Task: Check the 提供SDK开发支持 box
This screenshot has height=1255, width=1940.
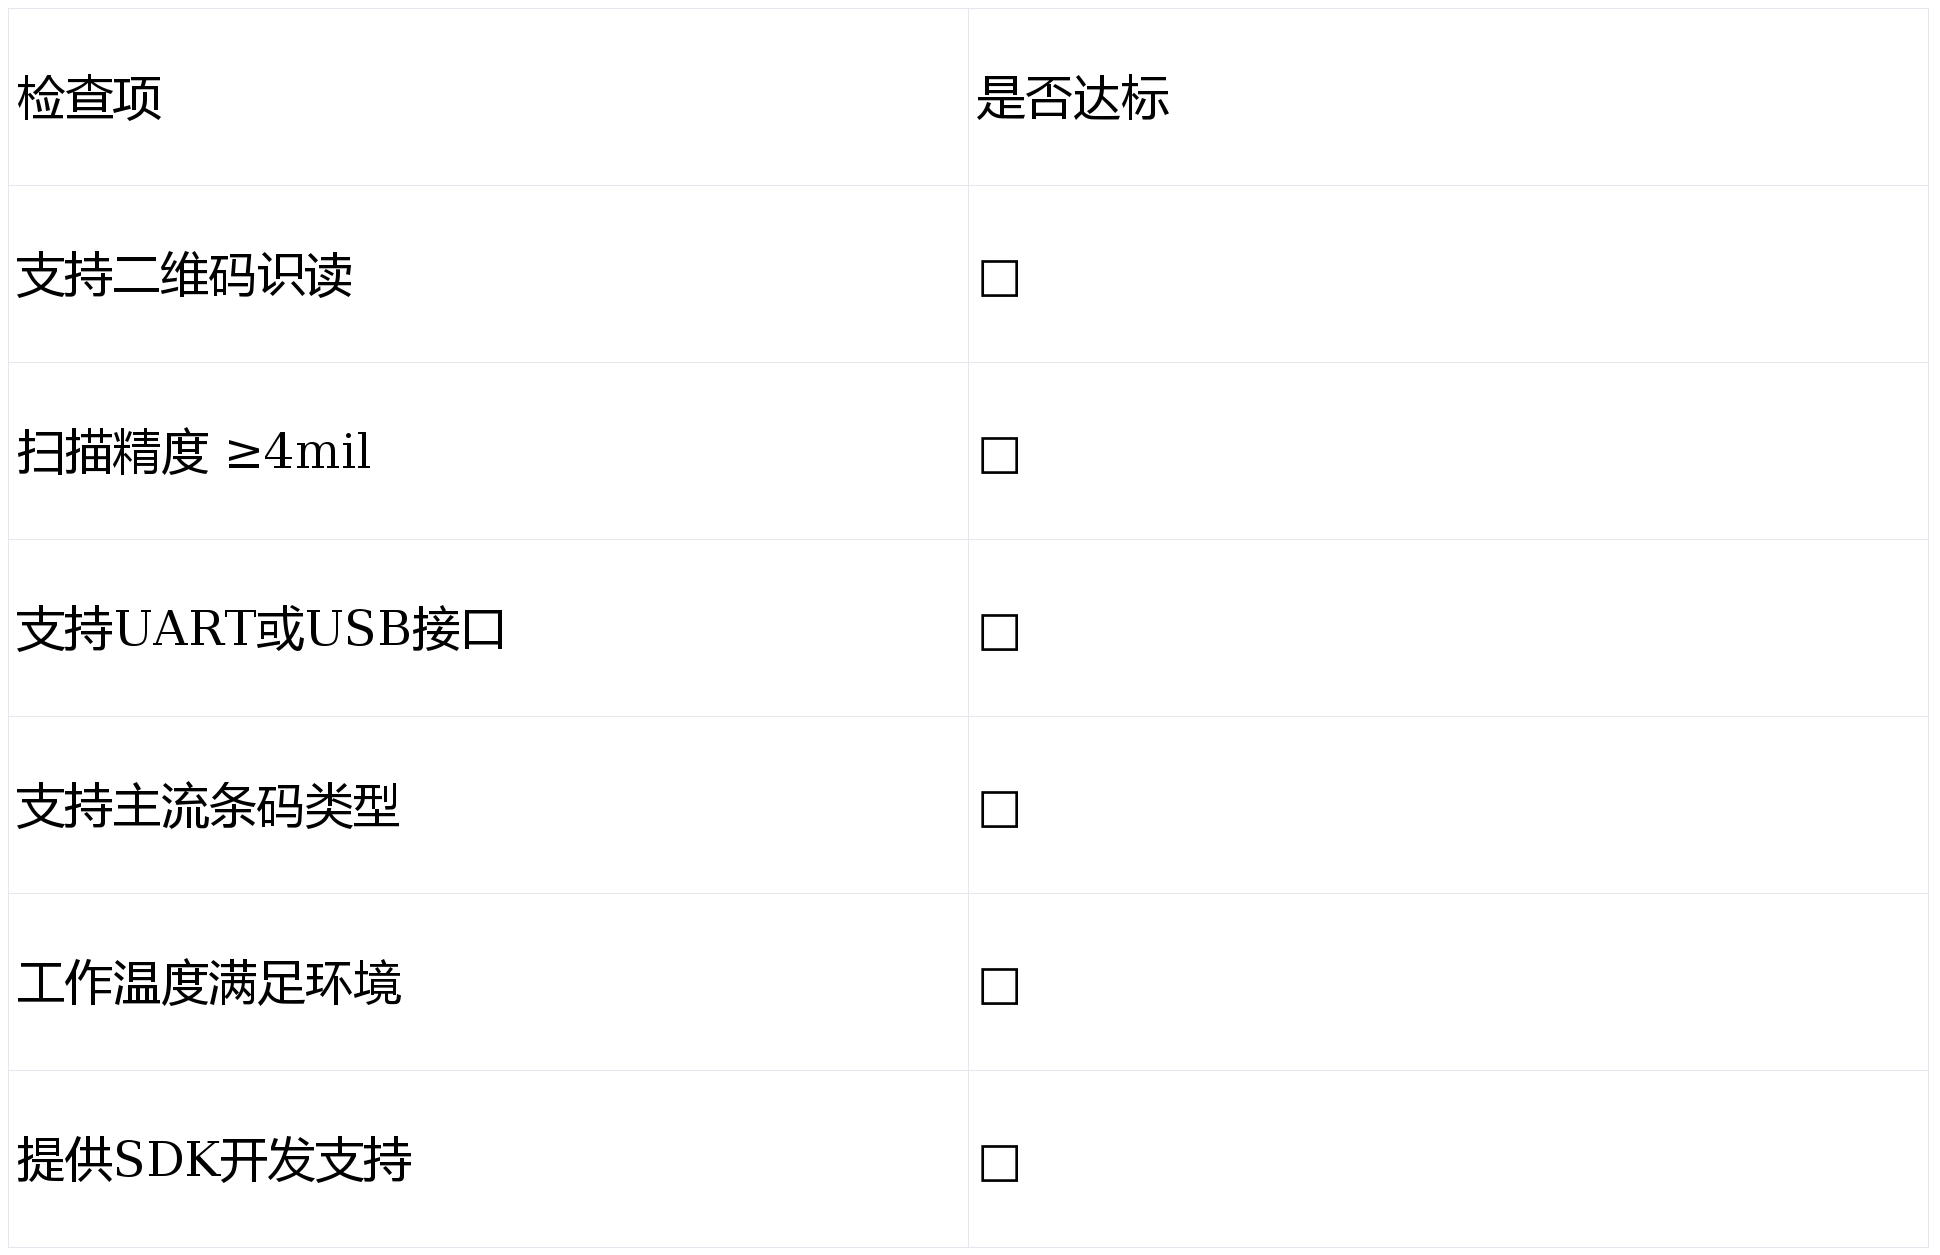Action: [999, 1163]
